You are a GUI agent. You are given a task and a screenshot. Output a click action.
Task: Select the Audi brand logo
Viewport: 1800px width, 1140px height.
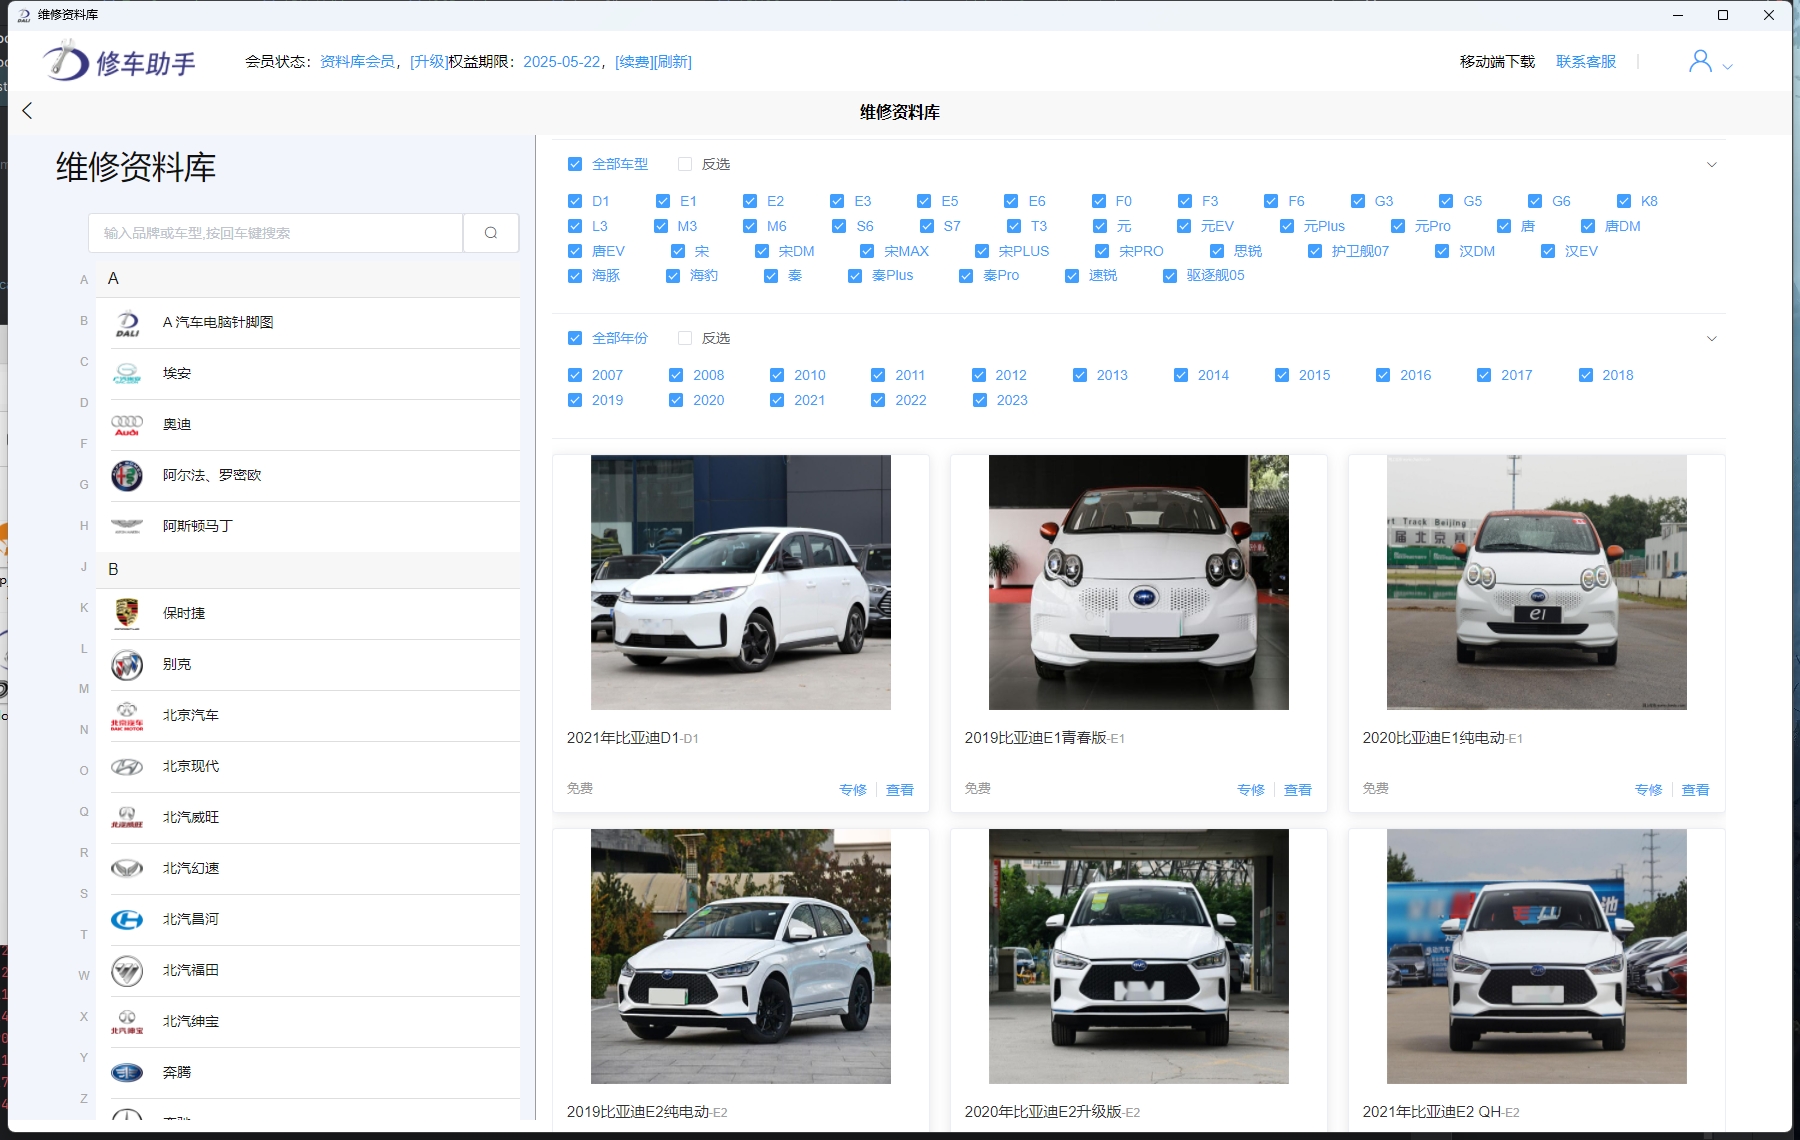127,425
